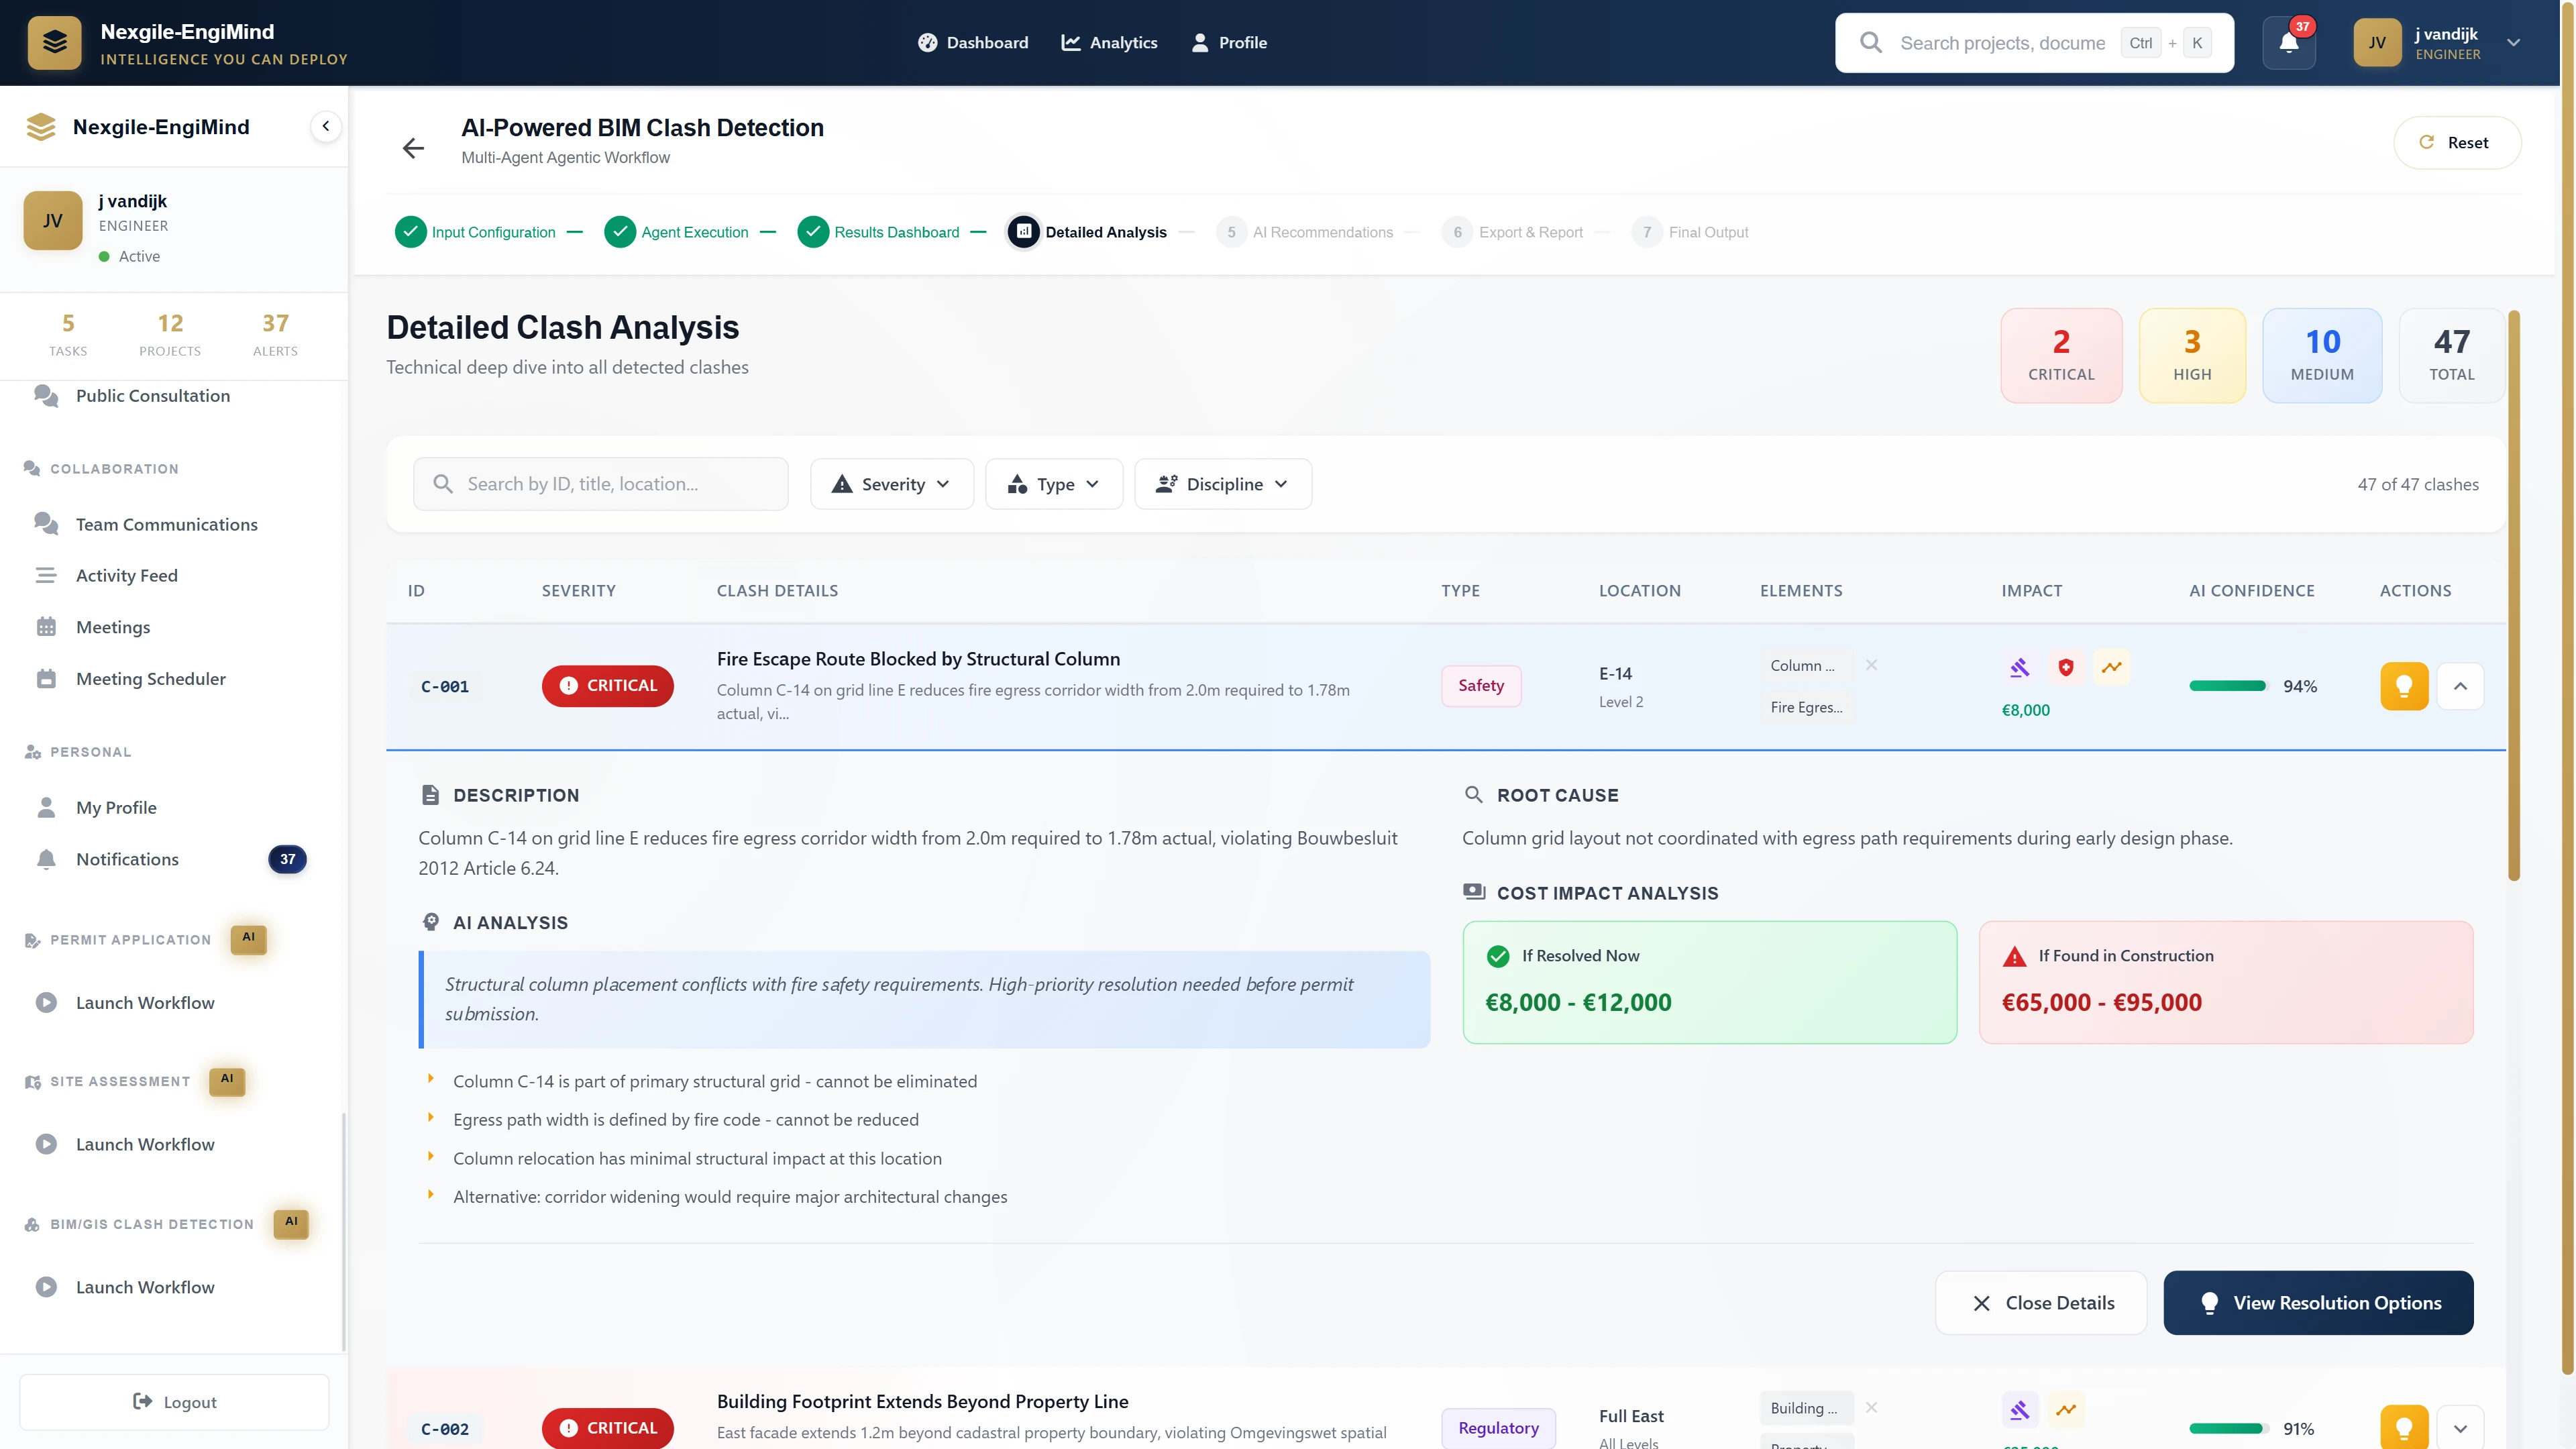Select Meeting Scheduler in the sidebar
This screenshot has width=2576, height=1449.
coord(151,678)
